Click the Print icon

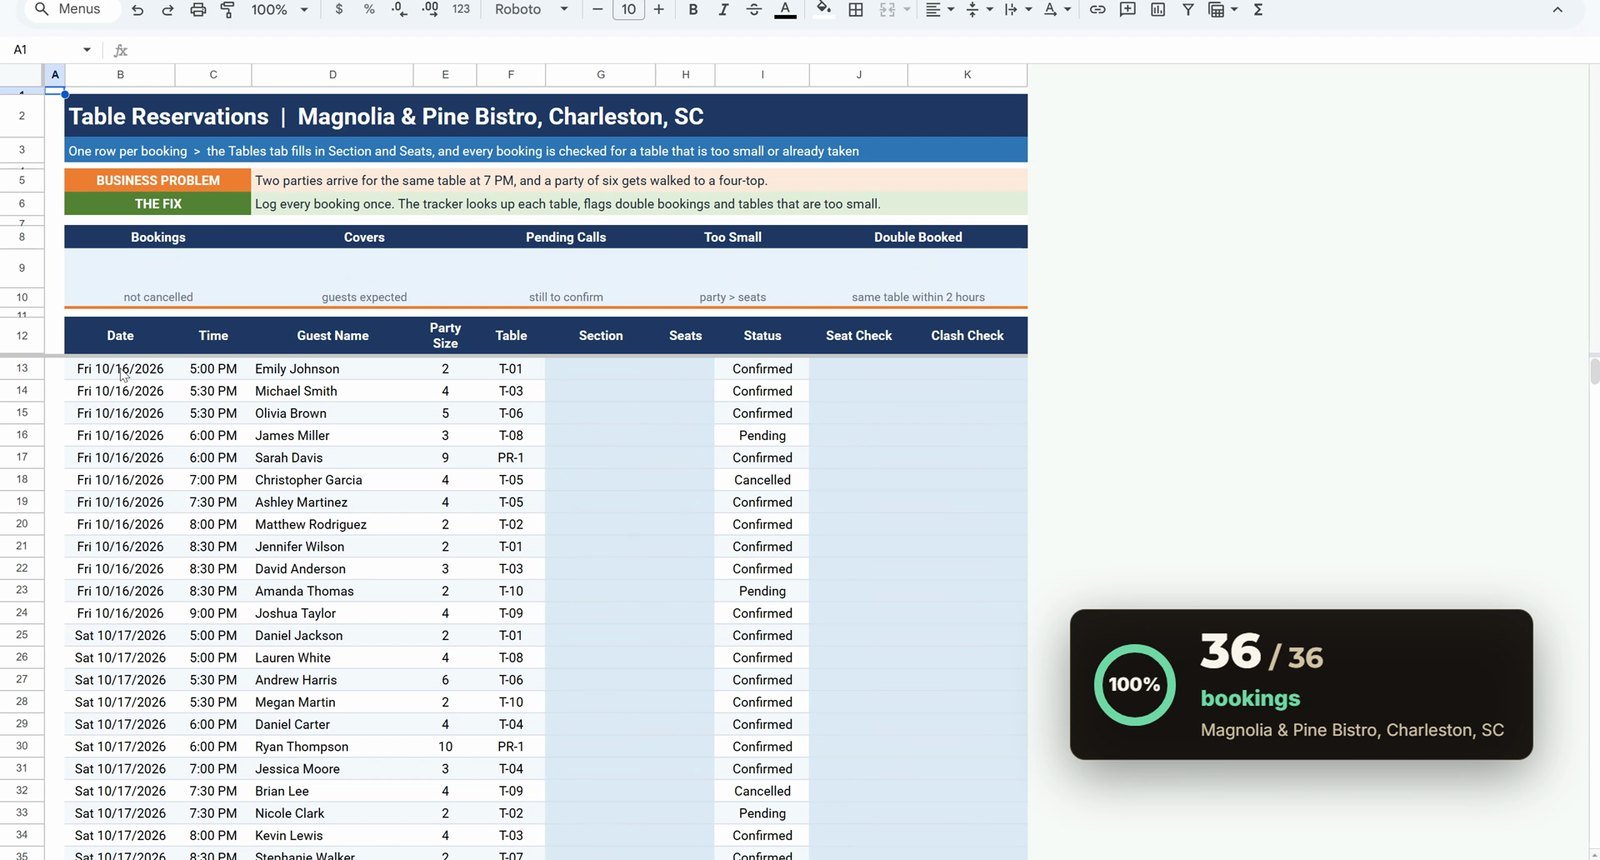coord(198,10)
